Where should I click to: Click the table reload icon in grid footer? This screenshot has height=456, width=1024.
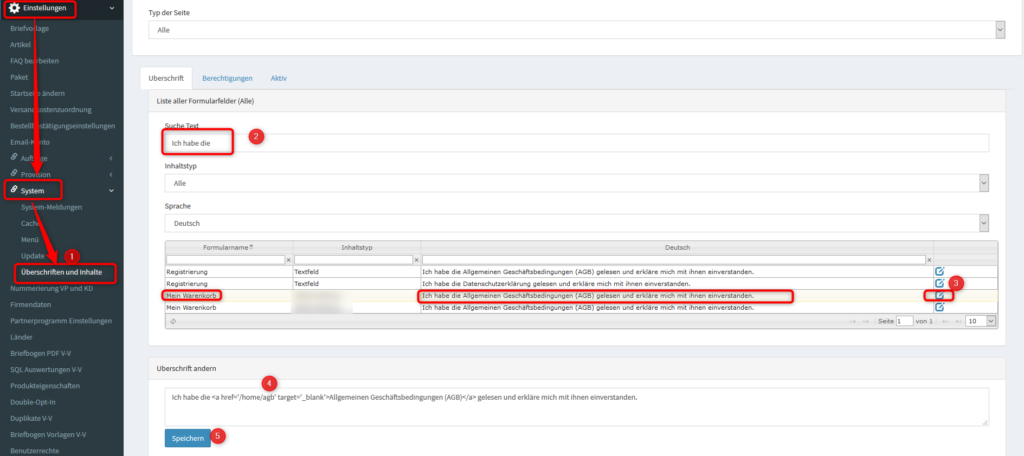click(175, 321)
